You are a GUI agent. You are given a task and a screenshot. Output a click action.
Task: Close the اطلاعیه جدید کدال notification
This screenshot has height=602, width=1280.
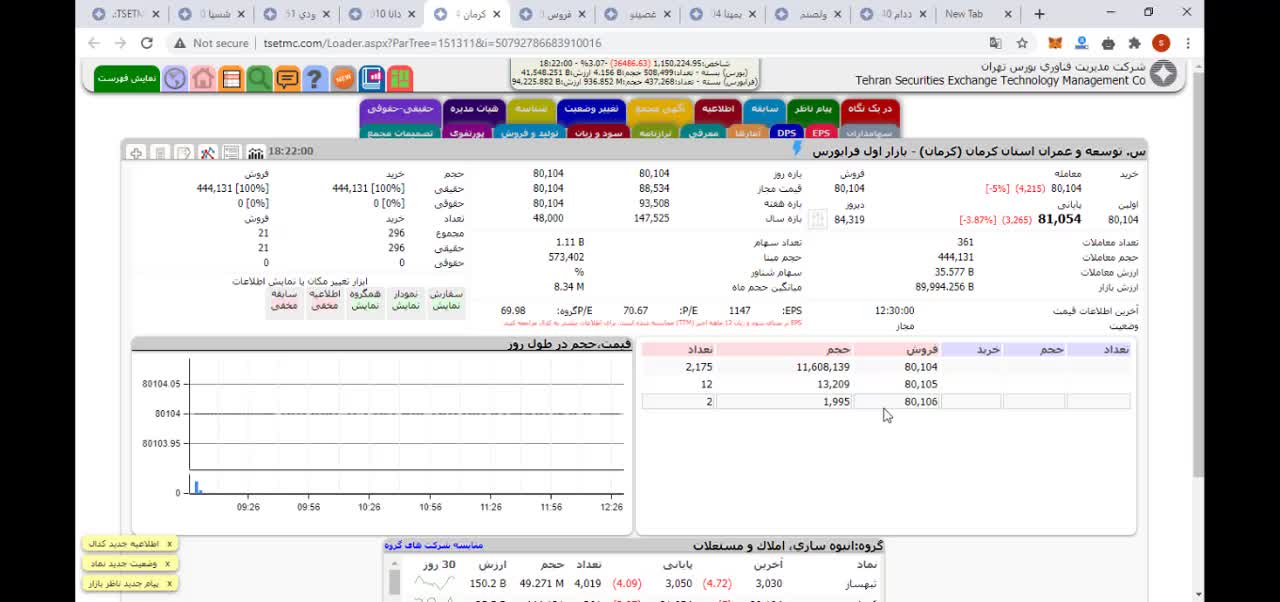[170, 544]
